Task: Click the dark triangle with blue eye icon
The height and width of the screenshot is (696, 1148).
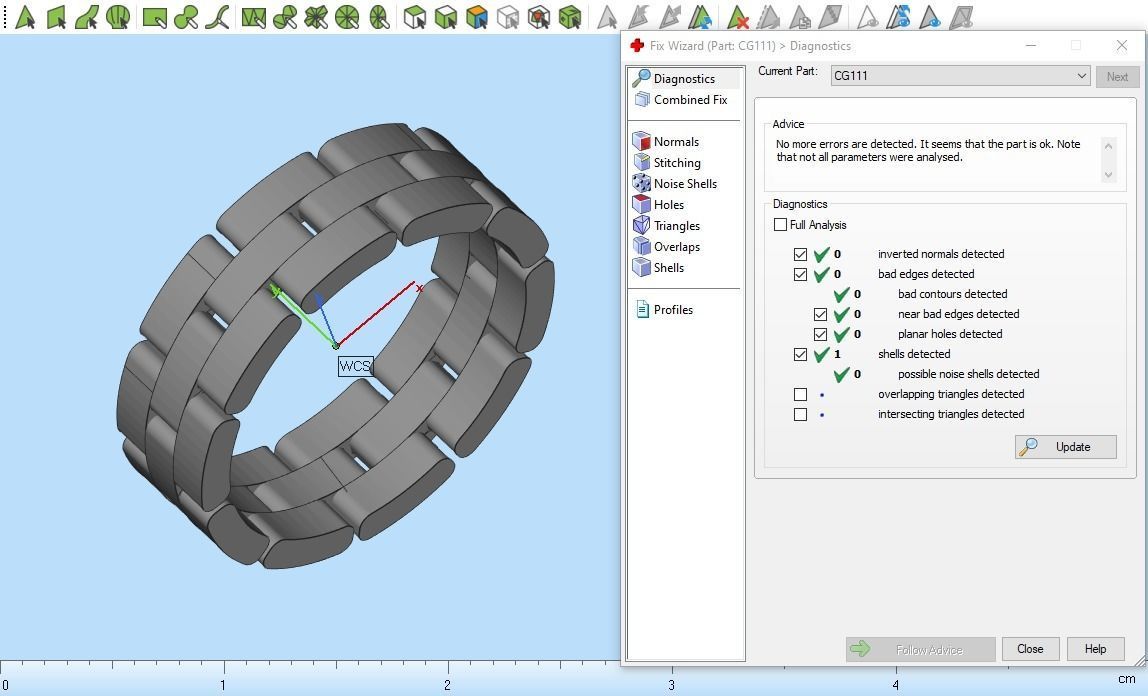Action: [x=929, y=16]
